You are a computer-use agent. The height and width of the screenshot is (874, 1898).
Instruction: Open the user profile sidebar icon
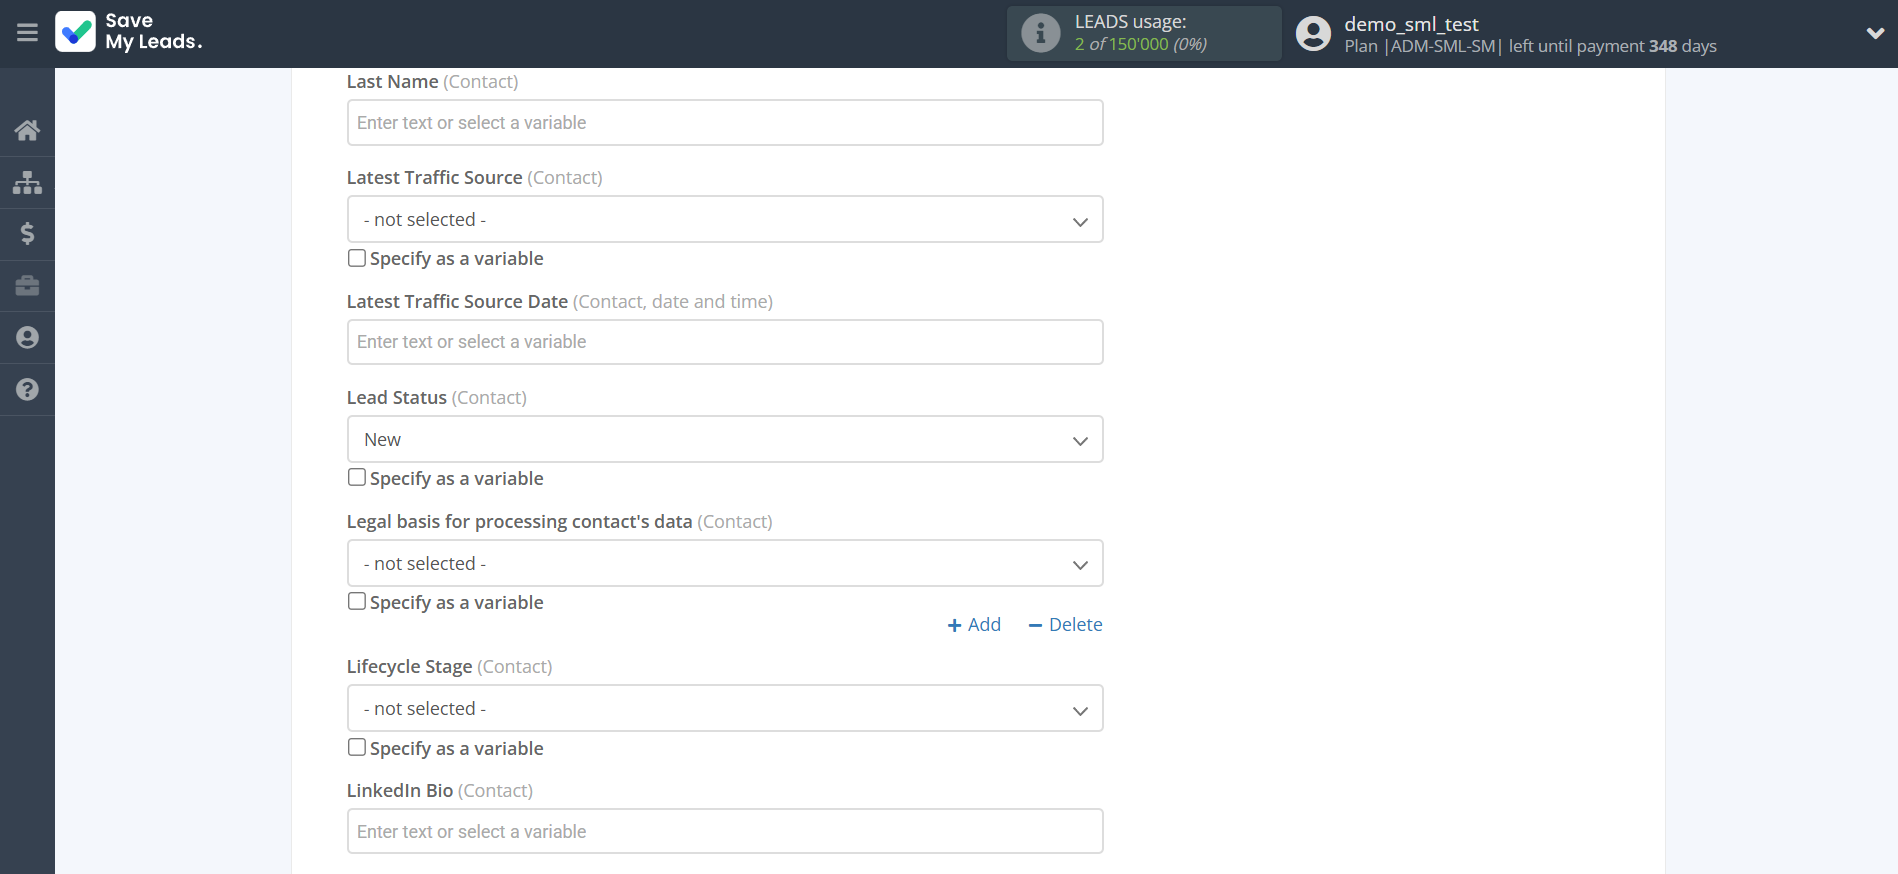[x=27, y=338]
